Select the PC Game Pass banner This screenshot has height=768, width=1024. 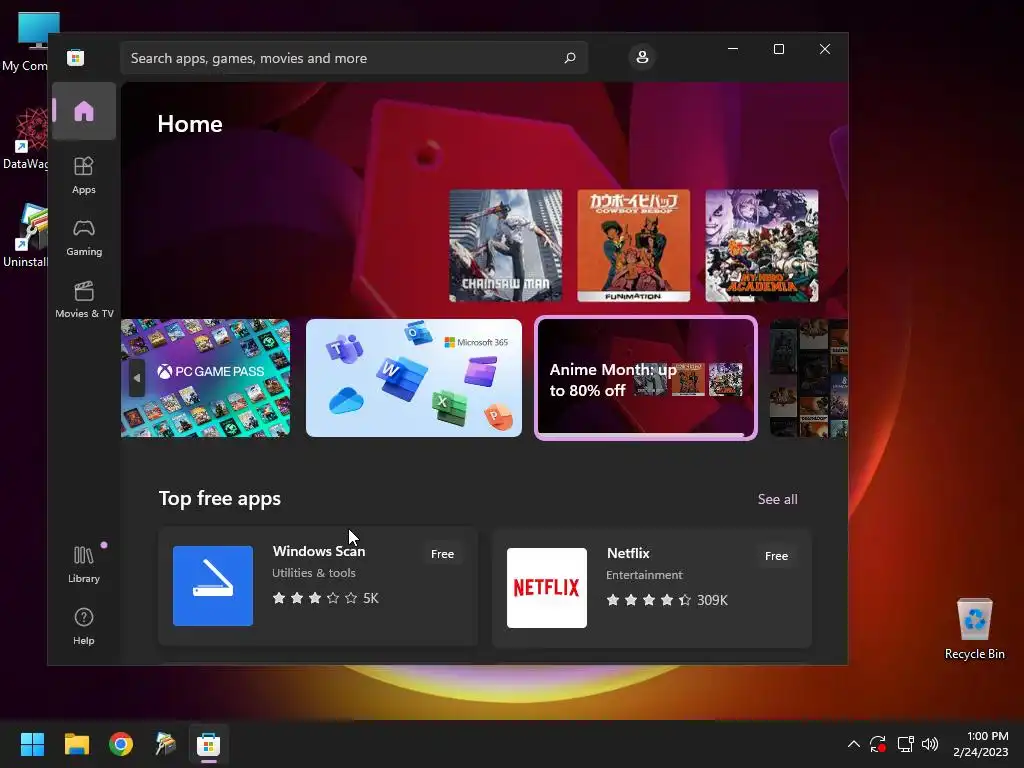[206, 377]
